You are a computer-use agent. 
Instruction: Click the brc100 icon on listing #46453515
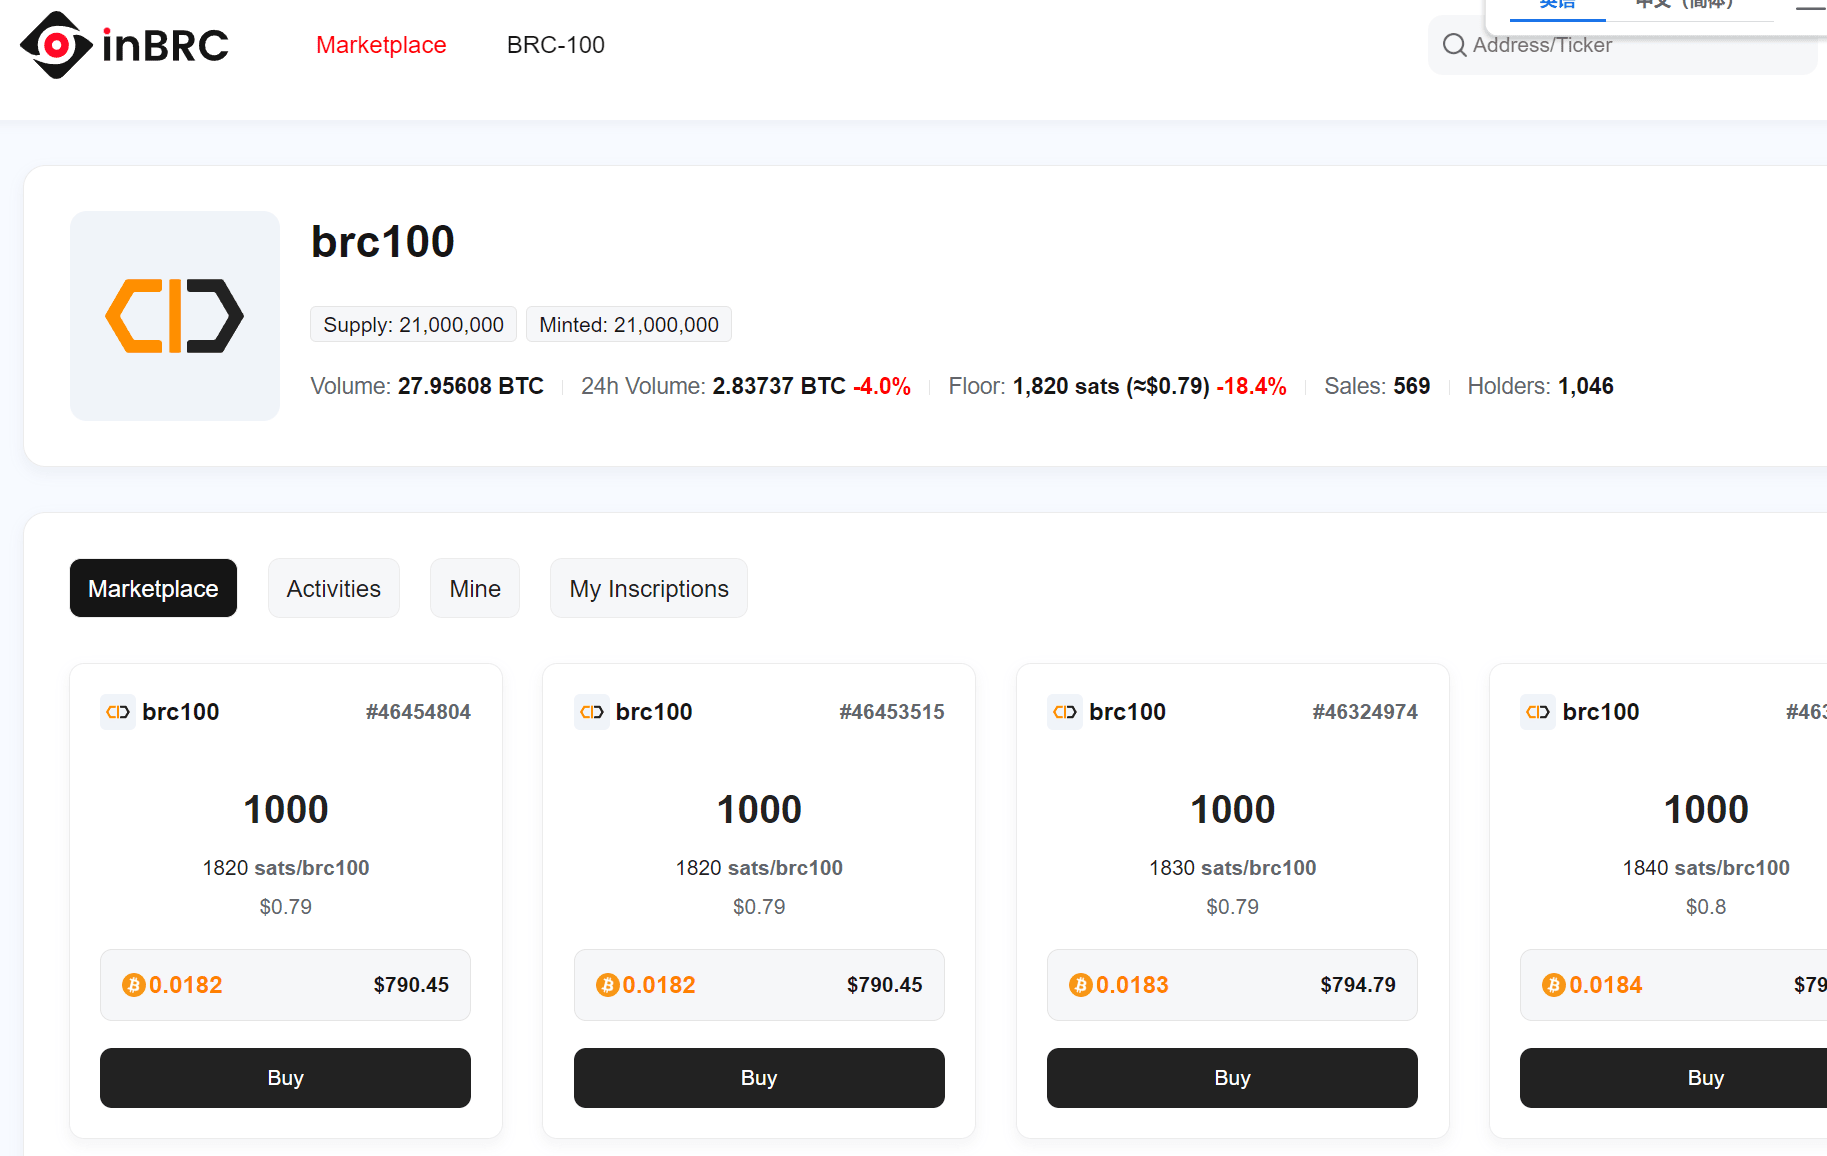tap(591, 711)
